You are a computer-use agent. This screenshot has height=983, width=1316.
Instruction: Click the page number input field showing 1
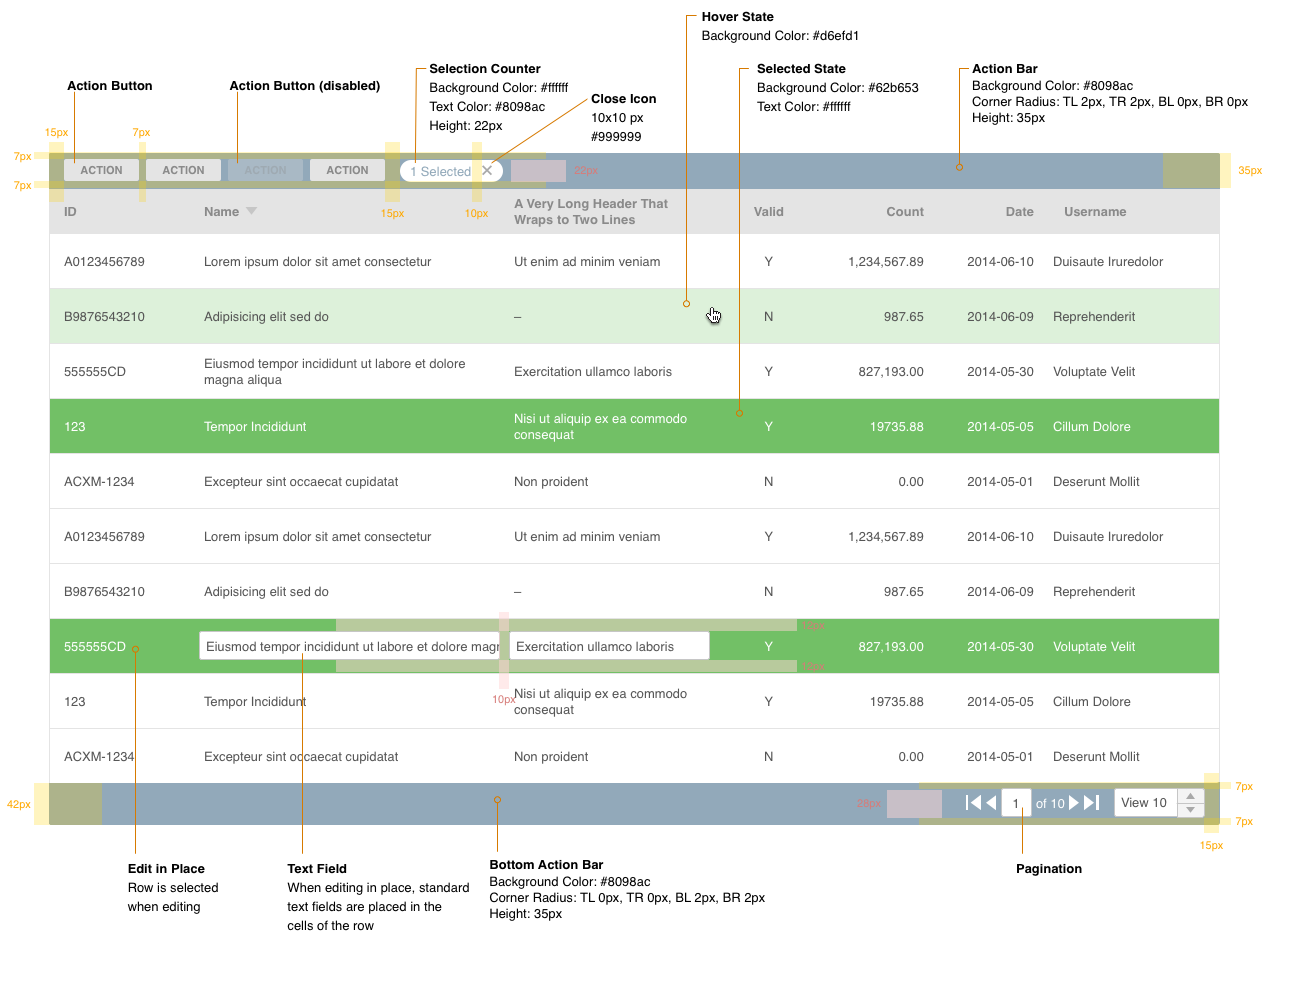point(1016,803)
